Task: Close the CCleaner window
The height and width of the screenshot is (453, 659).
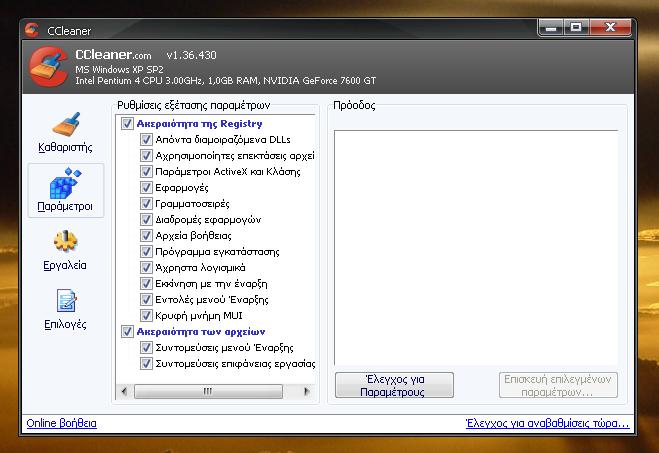Action: [x=610, y=28]
